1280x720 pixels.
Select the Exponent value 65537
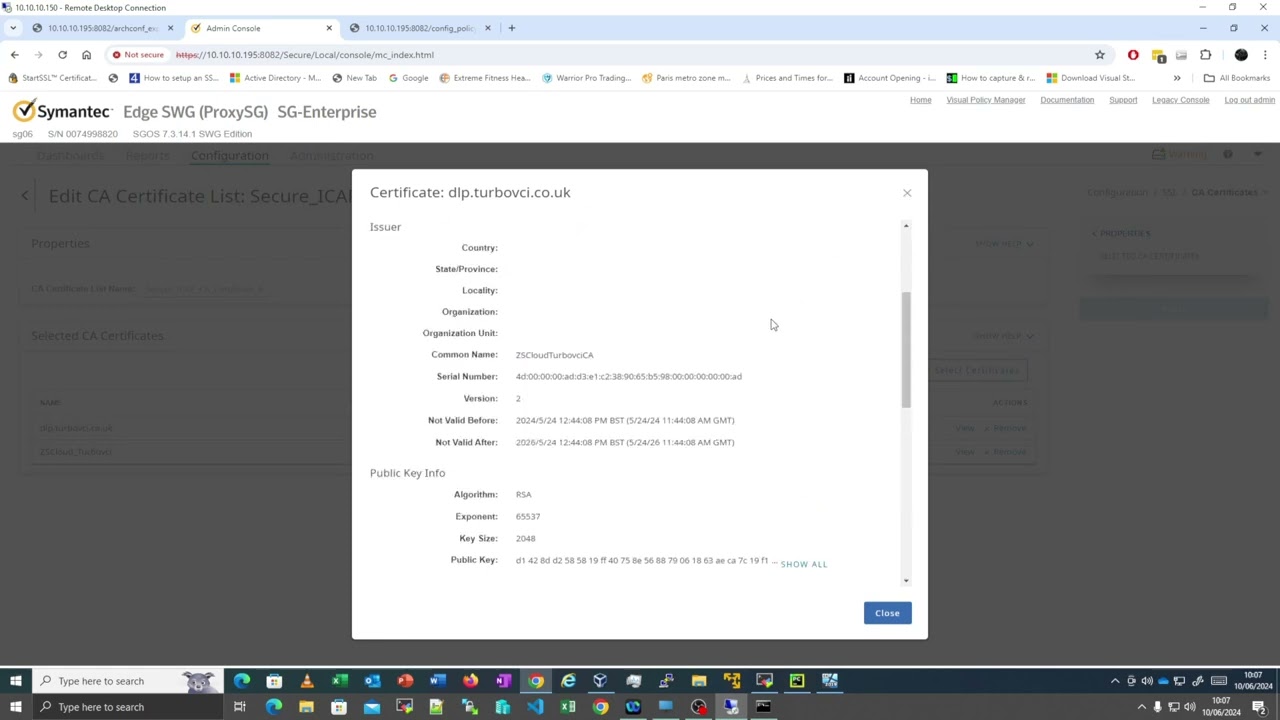pyautogui.click(x=527, y=516)
